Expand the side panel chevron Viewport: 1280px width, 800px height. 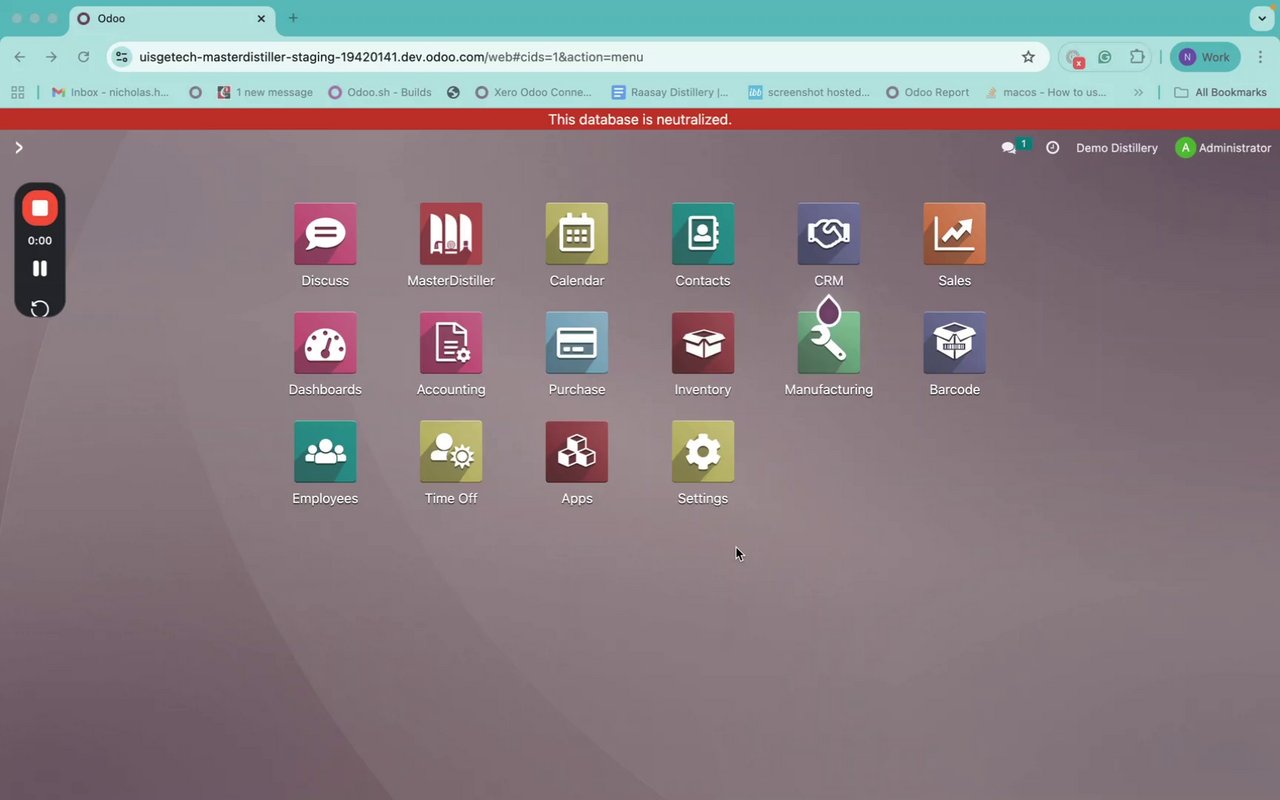point(18,148)
